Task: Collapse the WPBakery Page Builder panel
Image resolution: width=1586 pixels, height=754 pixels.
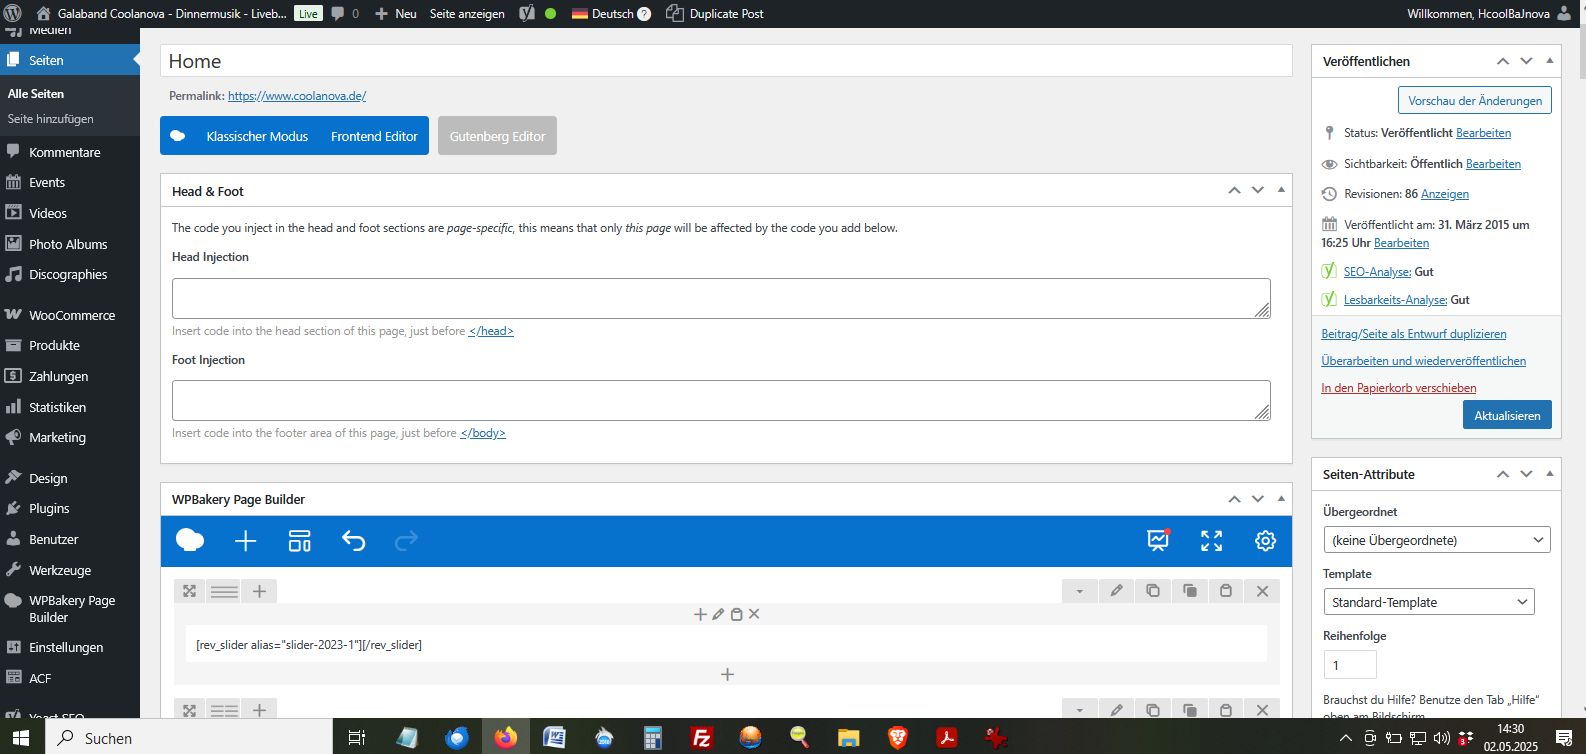Action: 1281,498
